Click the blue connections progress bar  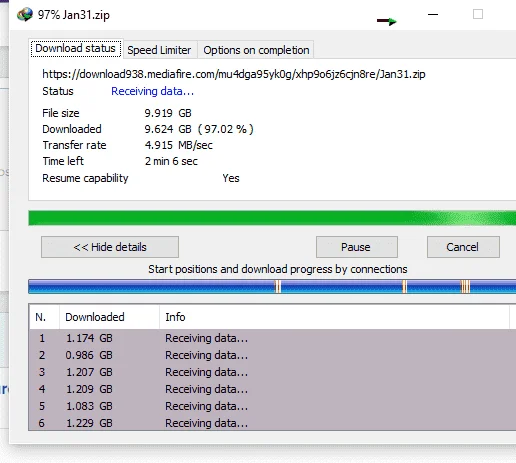tap(272, 287)
